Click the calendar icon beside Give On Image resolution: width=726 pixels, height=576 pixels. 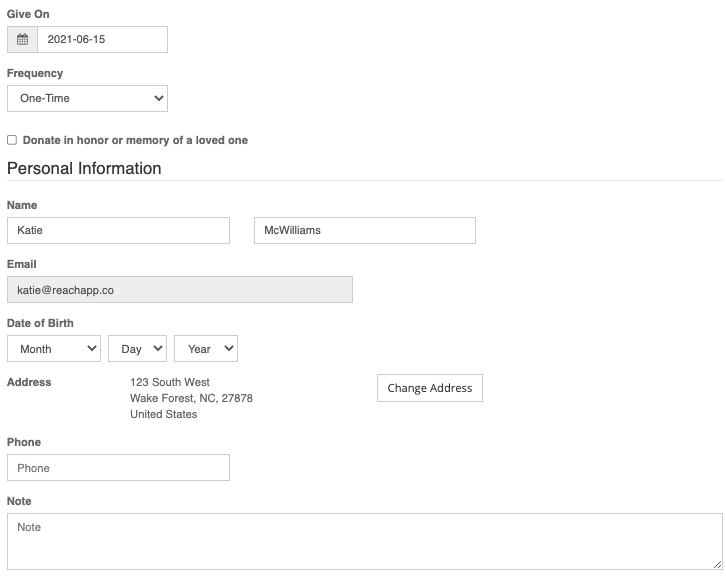point(22,39)
